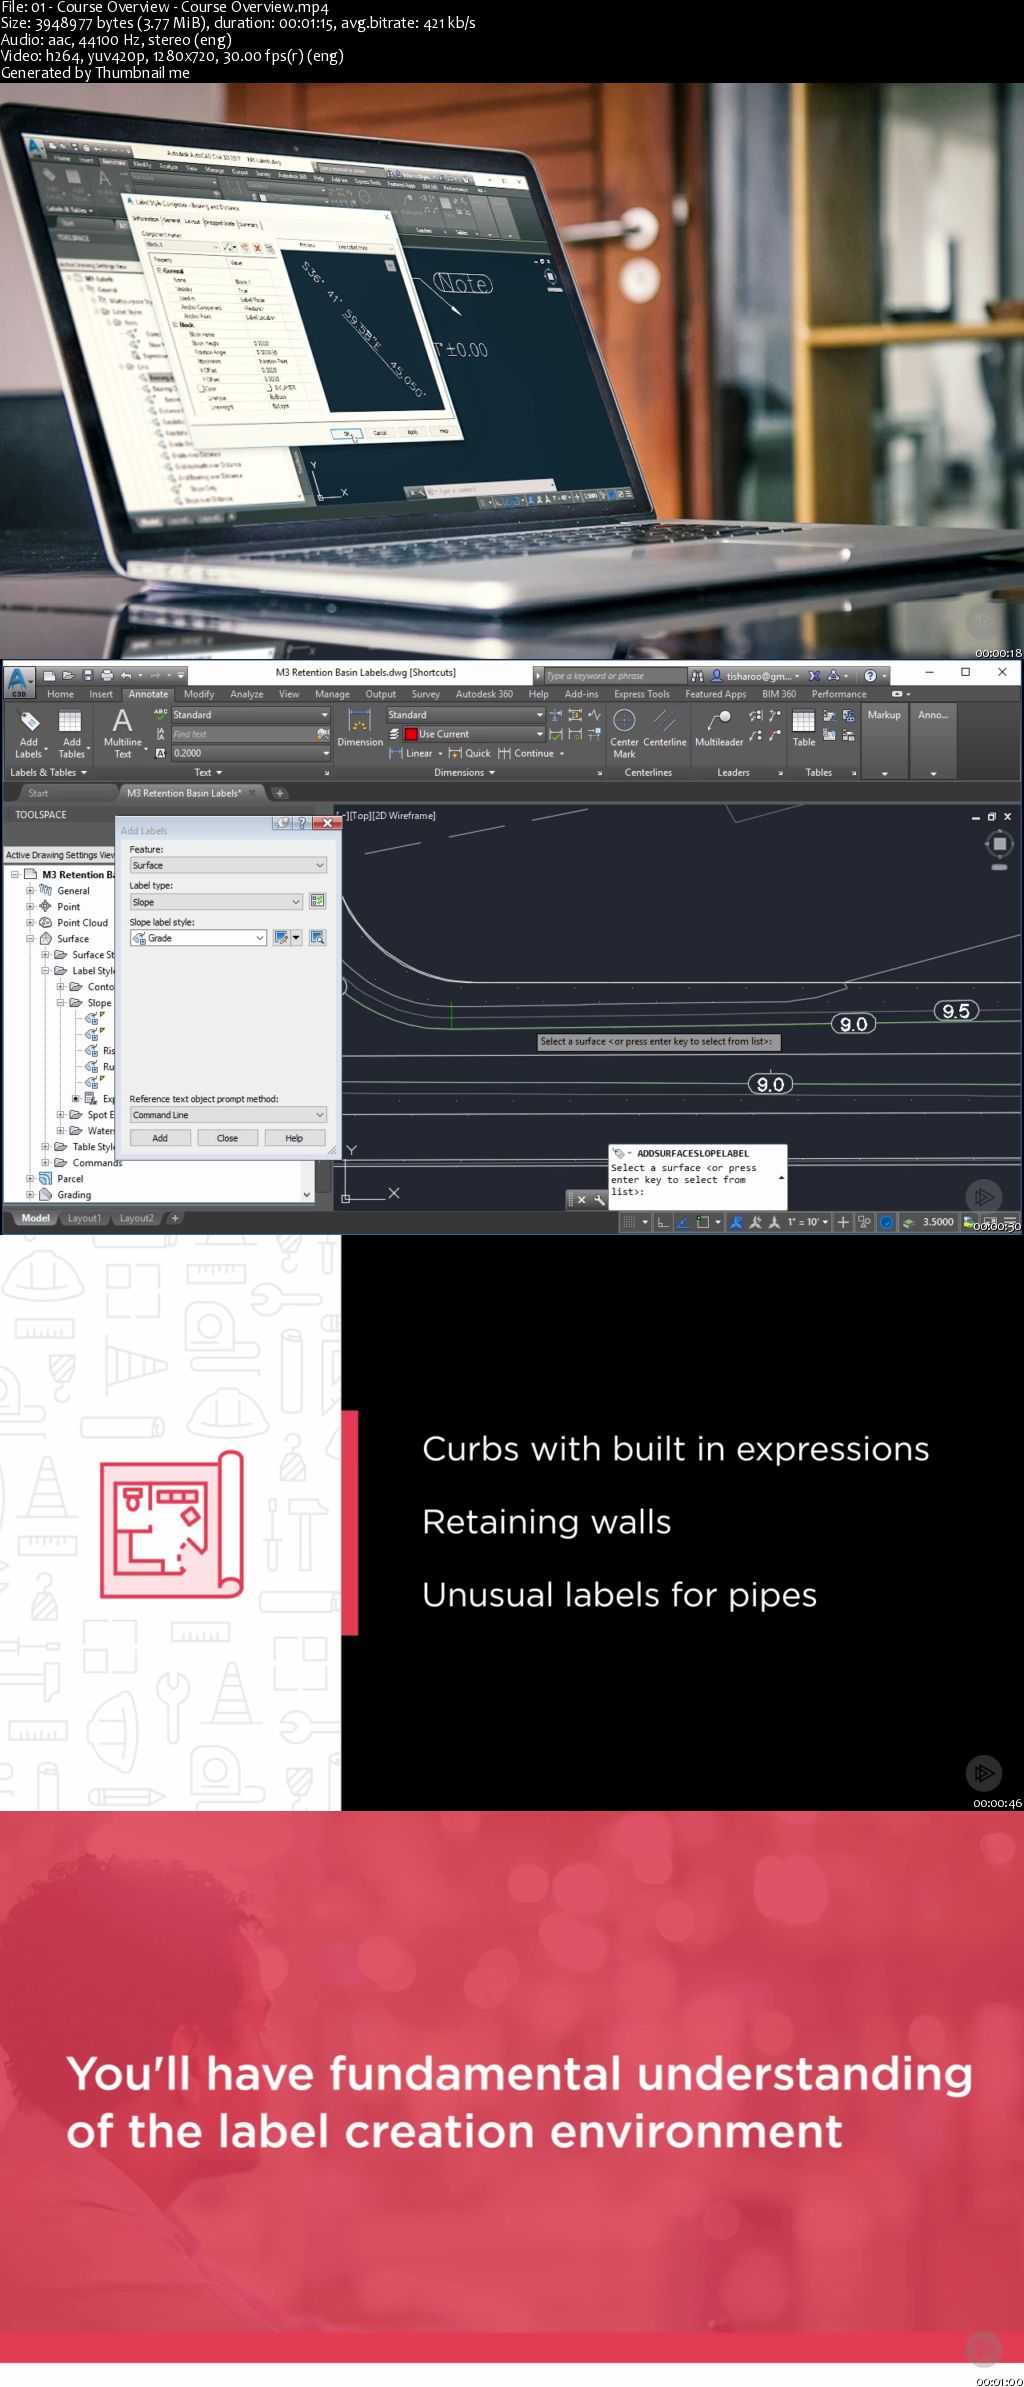This screenshot has height=2387, width=1024.
Task: Switch to the Insert ribbon tab
Action: [x=101, y=694]
